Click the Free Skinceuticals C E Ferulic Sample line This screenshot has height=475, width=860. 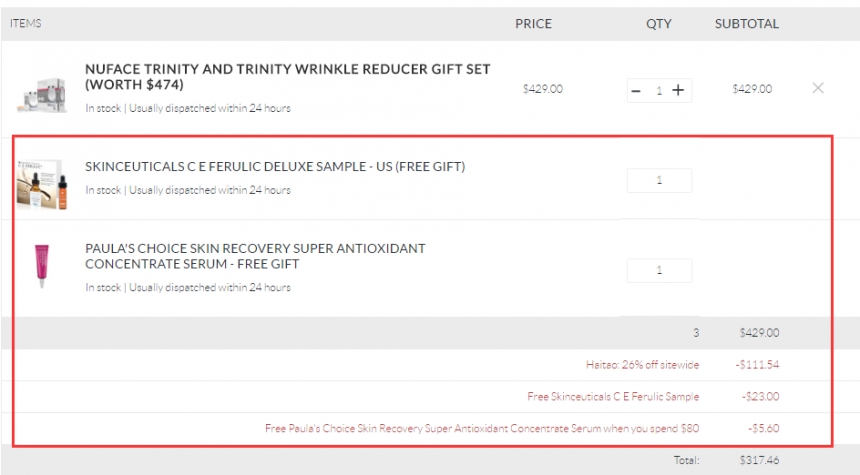tap(613, 397)
